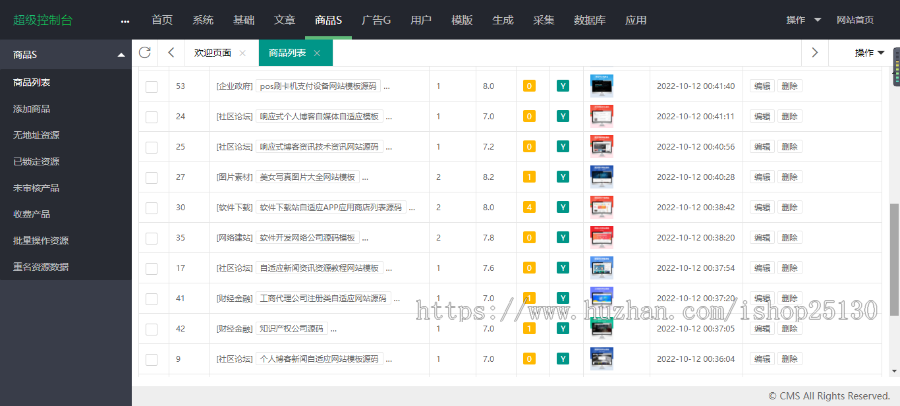900x406 pixels.
Task: Click the orange 4 badge in row 30
Action: pos(529,207)
